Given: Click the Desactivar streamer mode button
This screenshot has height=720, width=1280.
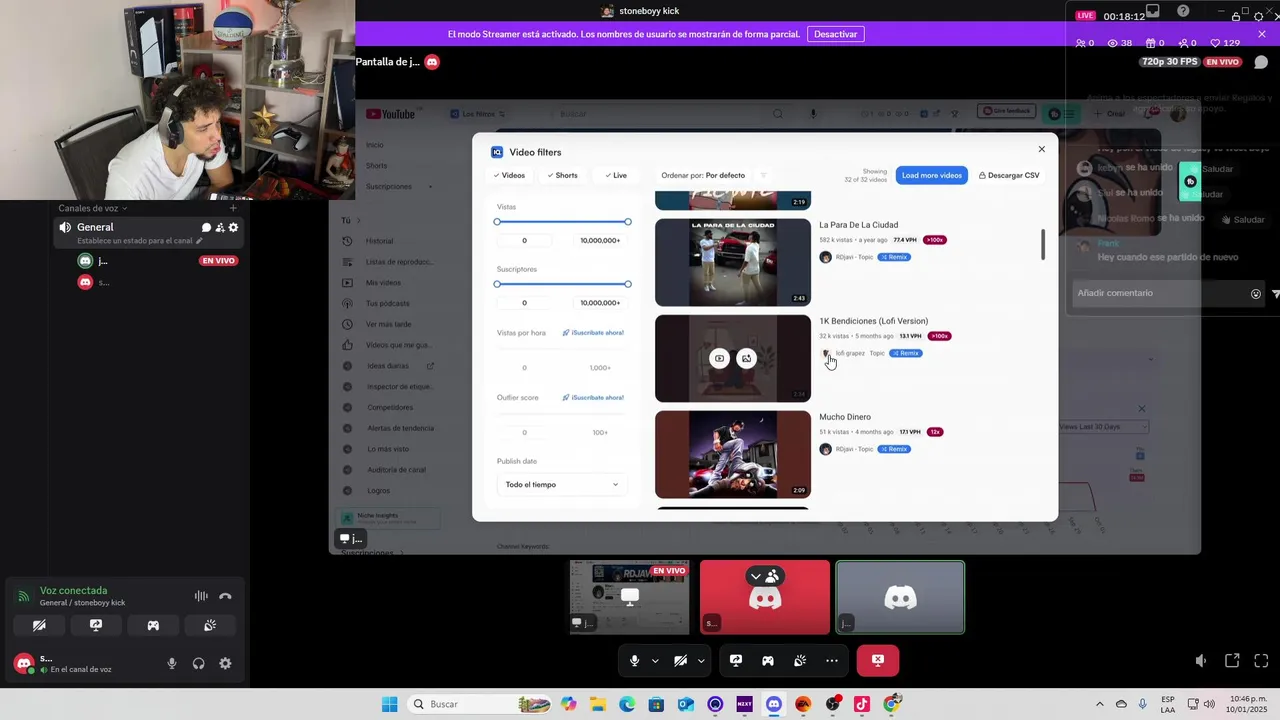Looking at the screenshot, I should [x=835, y=34].
